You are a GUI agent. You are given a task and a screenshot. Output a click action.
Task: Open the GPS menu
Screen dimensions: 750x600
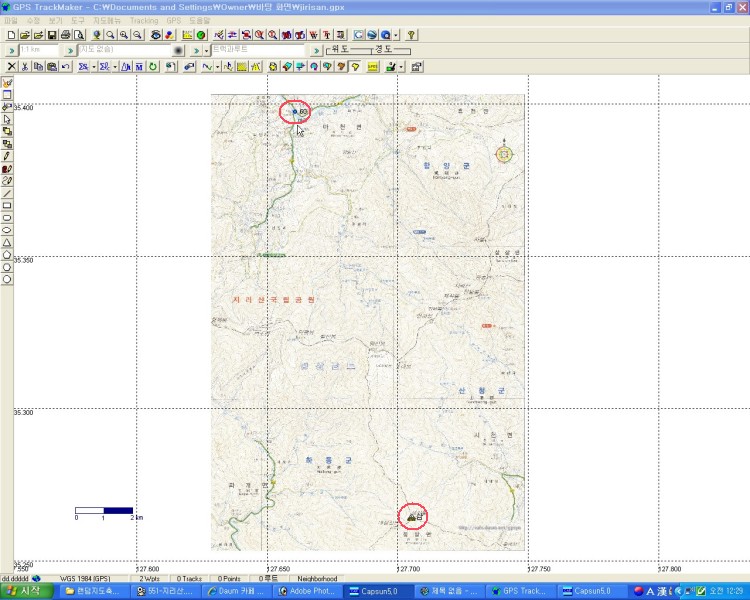click(174, 21)
